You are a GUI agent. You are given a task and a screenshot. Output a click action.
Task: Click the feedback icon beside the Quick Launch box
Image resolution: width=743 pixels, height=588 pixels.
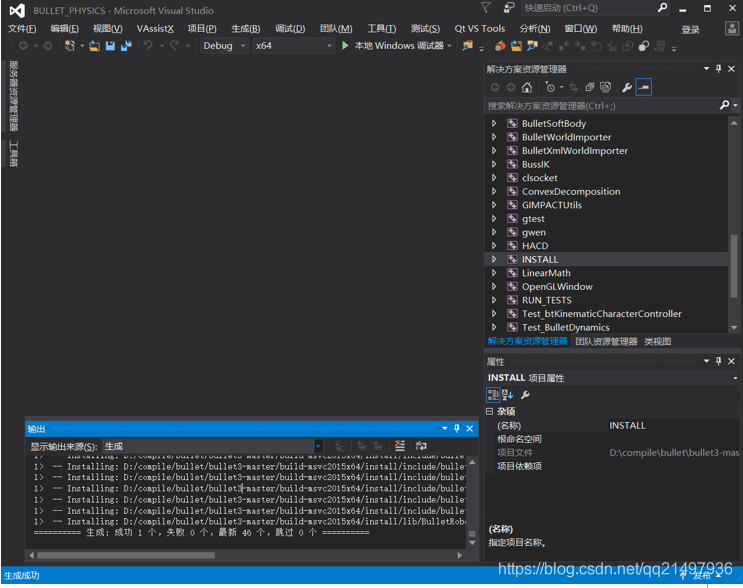509,8
